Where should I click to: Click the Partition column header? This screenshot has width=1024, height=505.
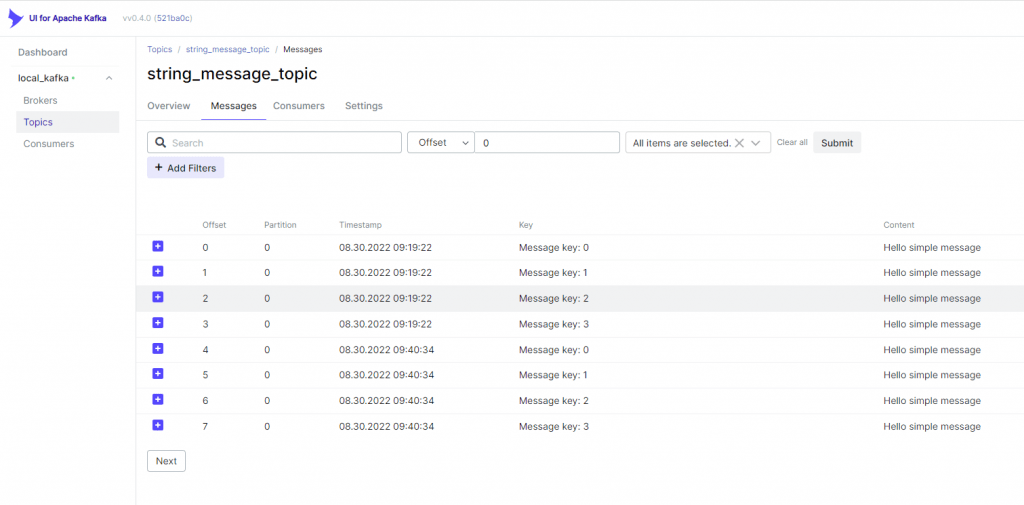pyautogui.click(x=280, y=225)
